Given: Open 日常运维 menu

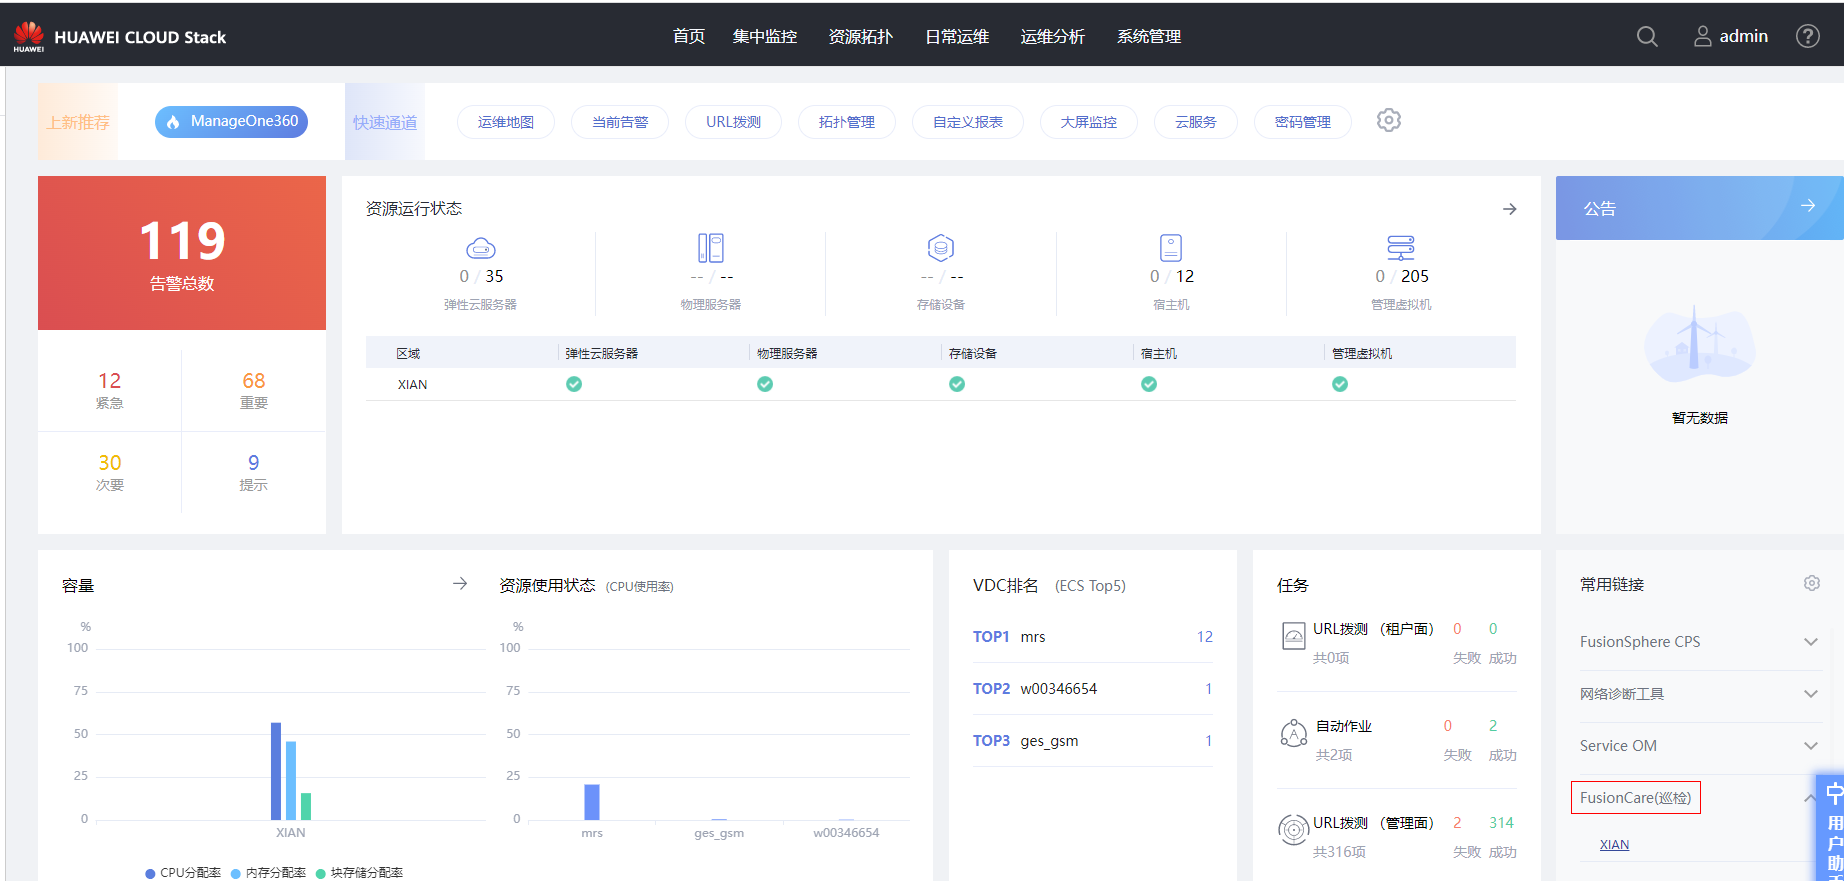Looking at the screenshot, I should point(957,36).
